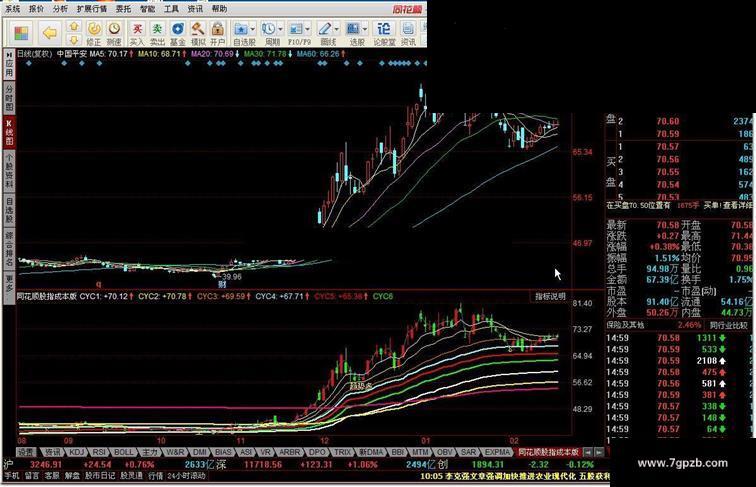Switch to the BOLL indicator tab
Viewport: 756px width, 487px height.
coord(123,452)
